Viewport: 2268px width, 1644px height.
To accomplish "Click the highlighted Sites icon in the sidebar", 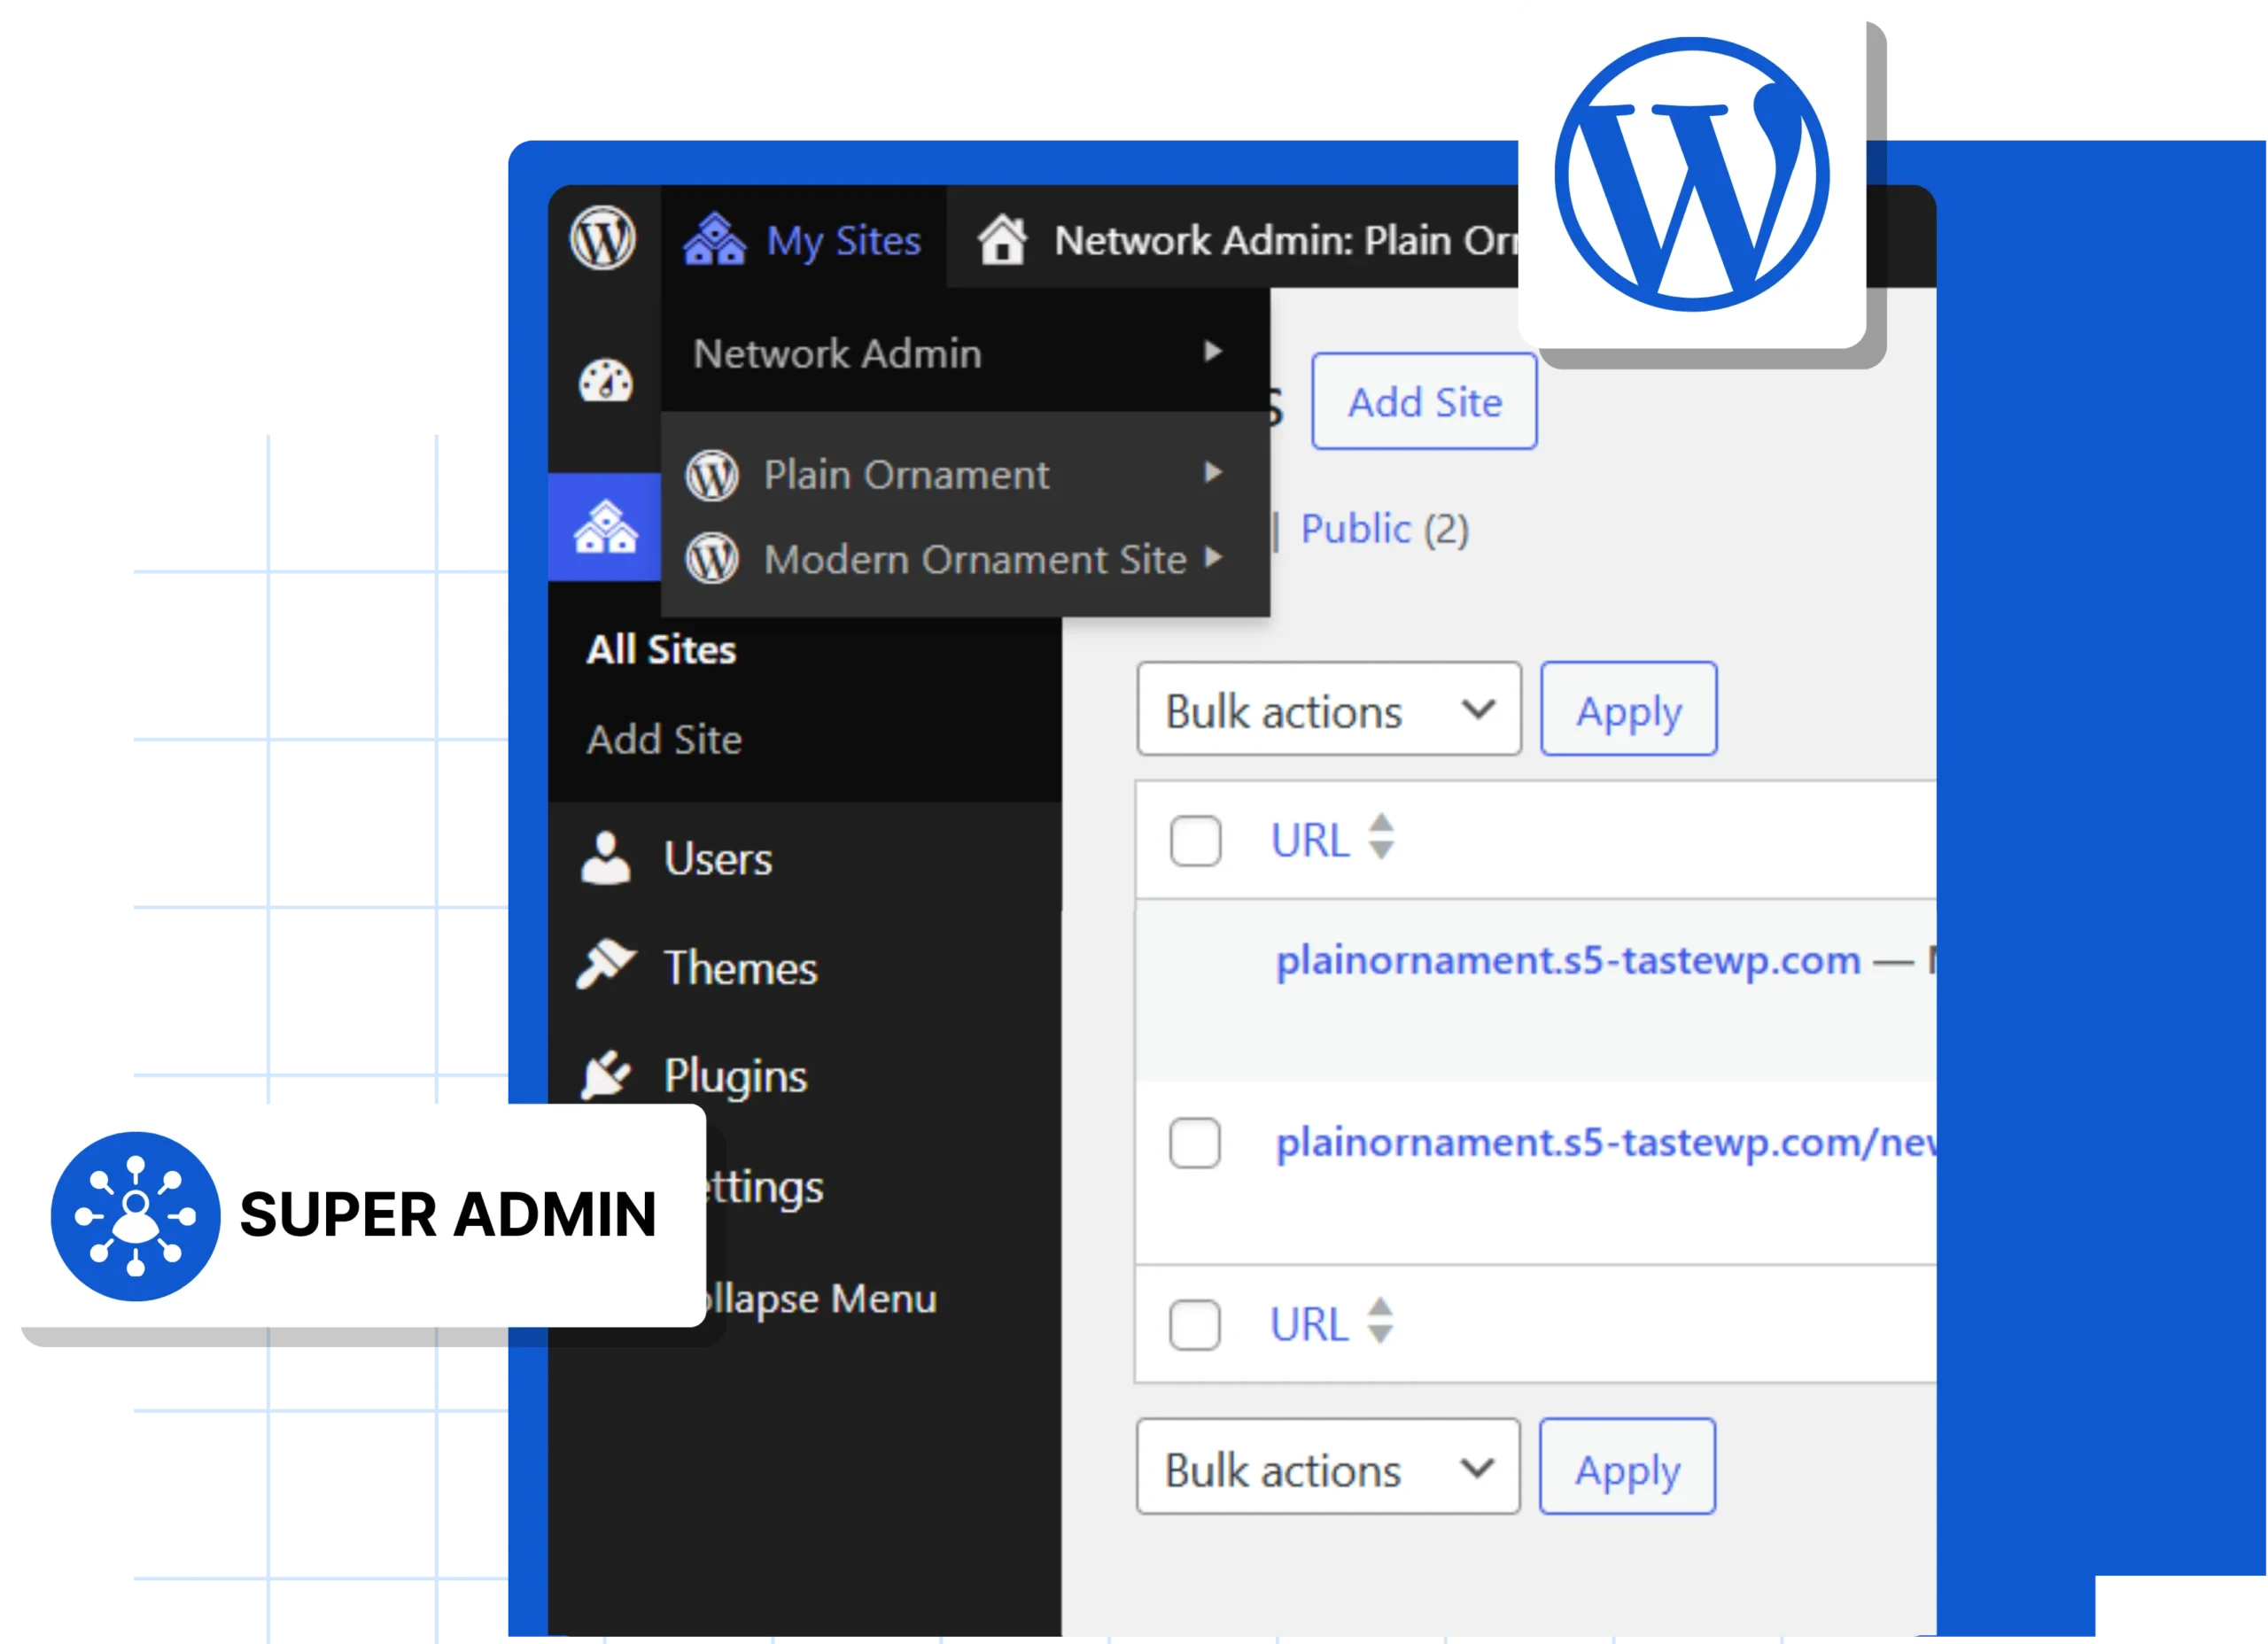I will [x=605, y=527].
